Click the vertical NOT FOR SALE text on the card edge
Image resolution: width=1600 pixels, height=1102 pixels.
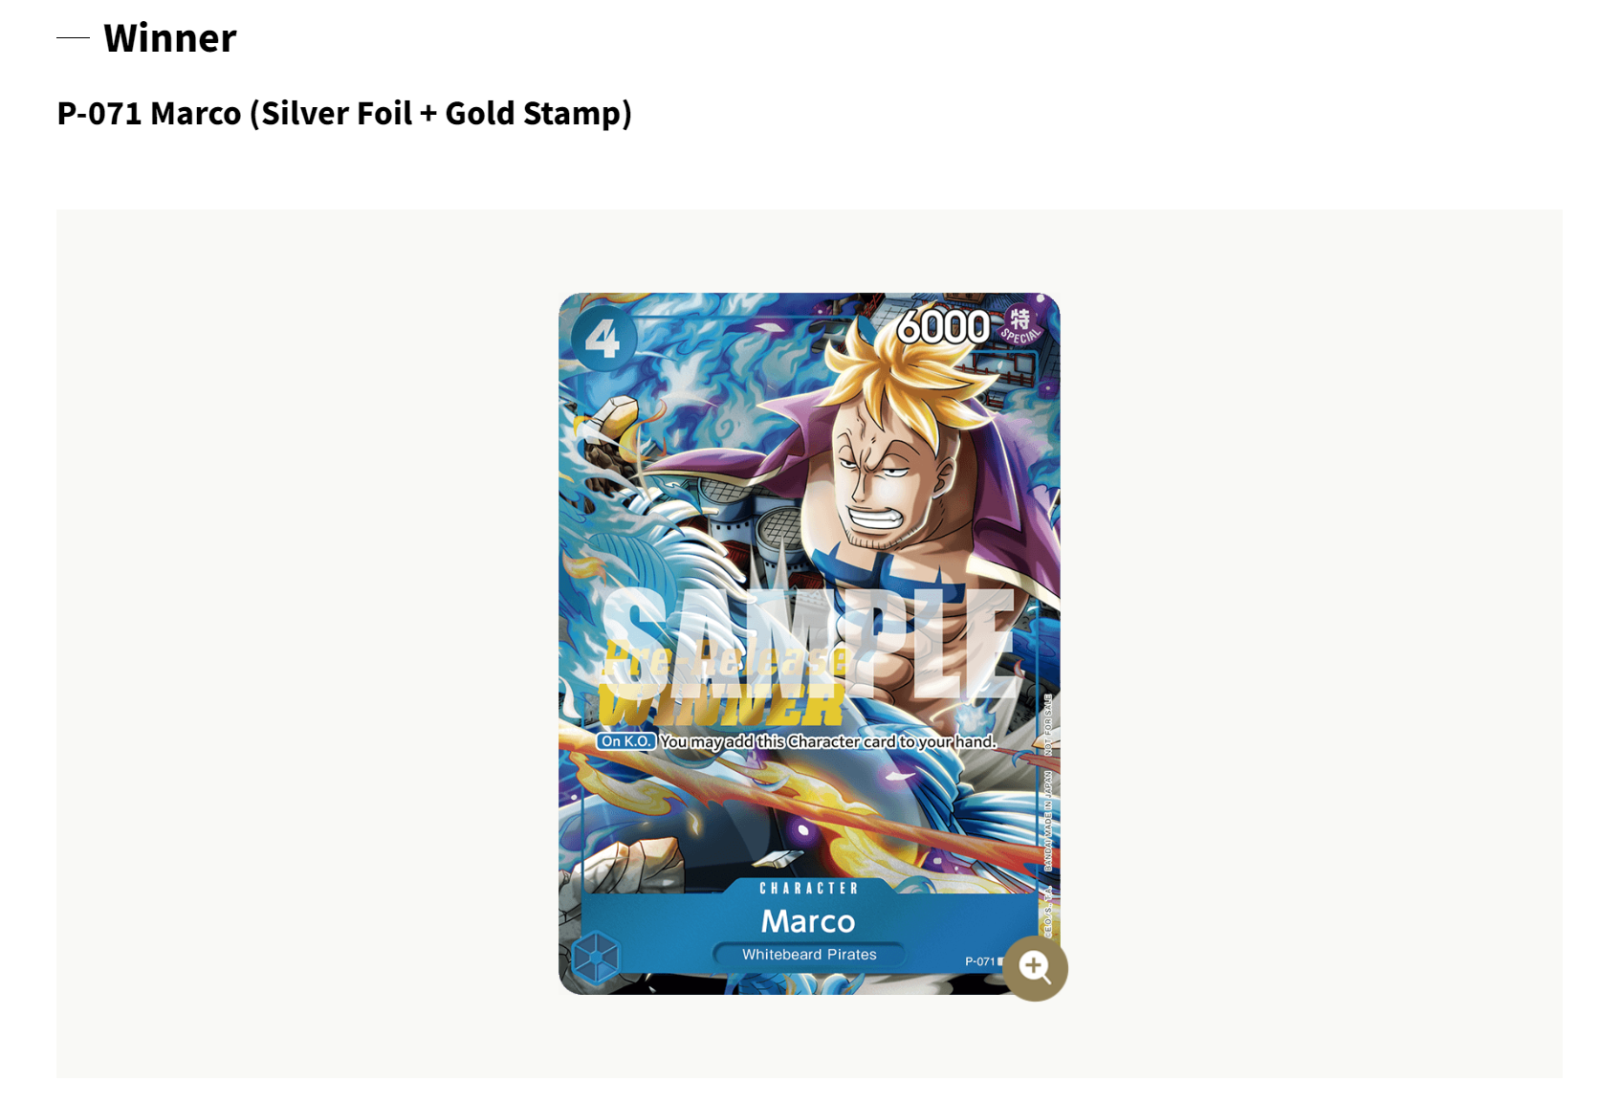(x=1048, y=724)
